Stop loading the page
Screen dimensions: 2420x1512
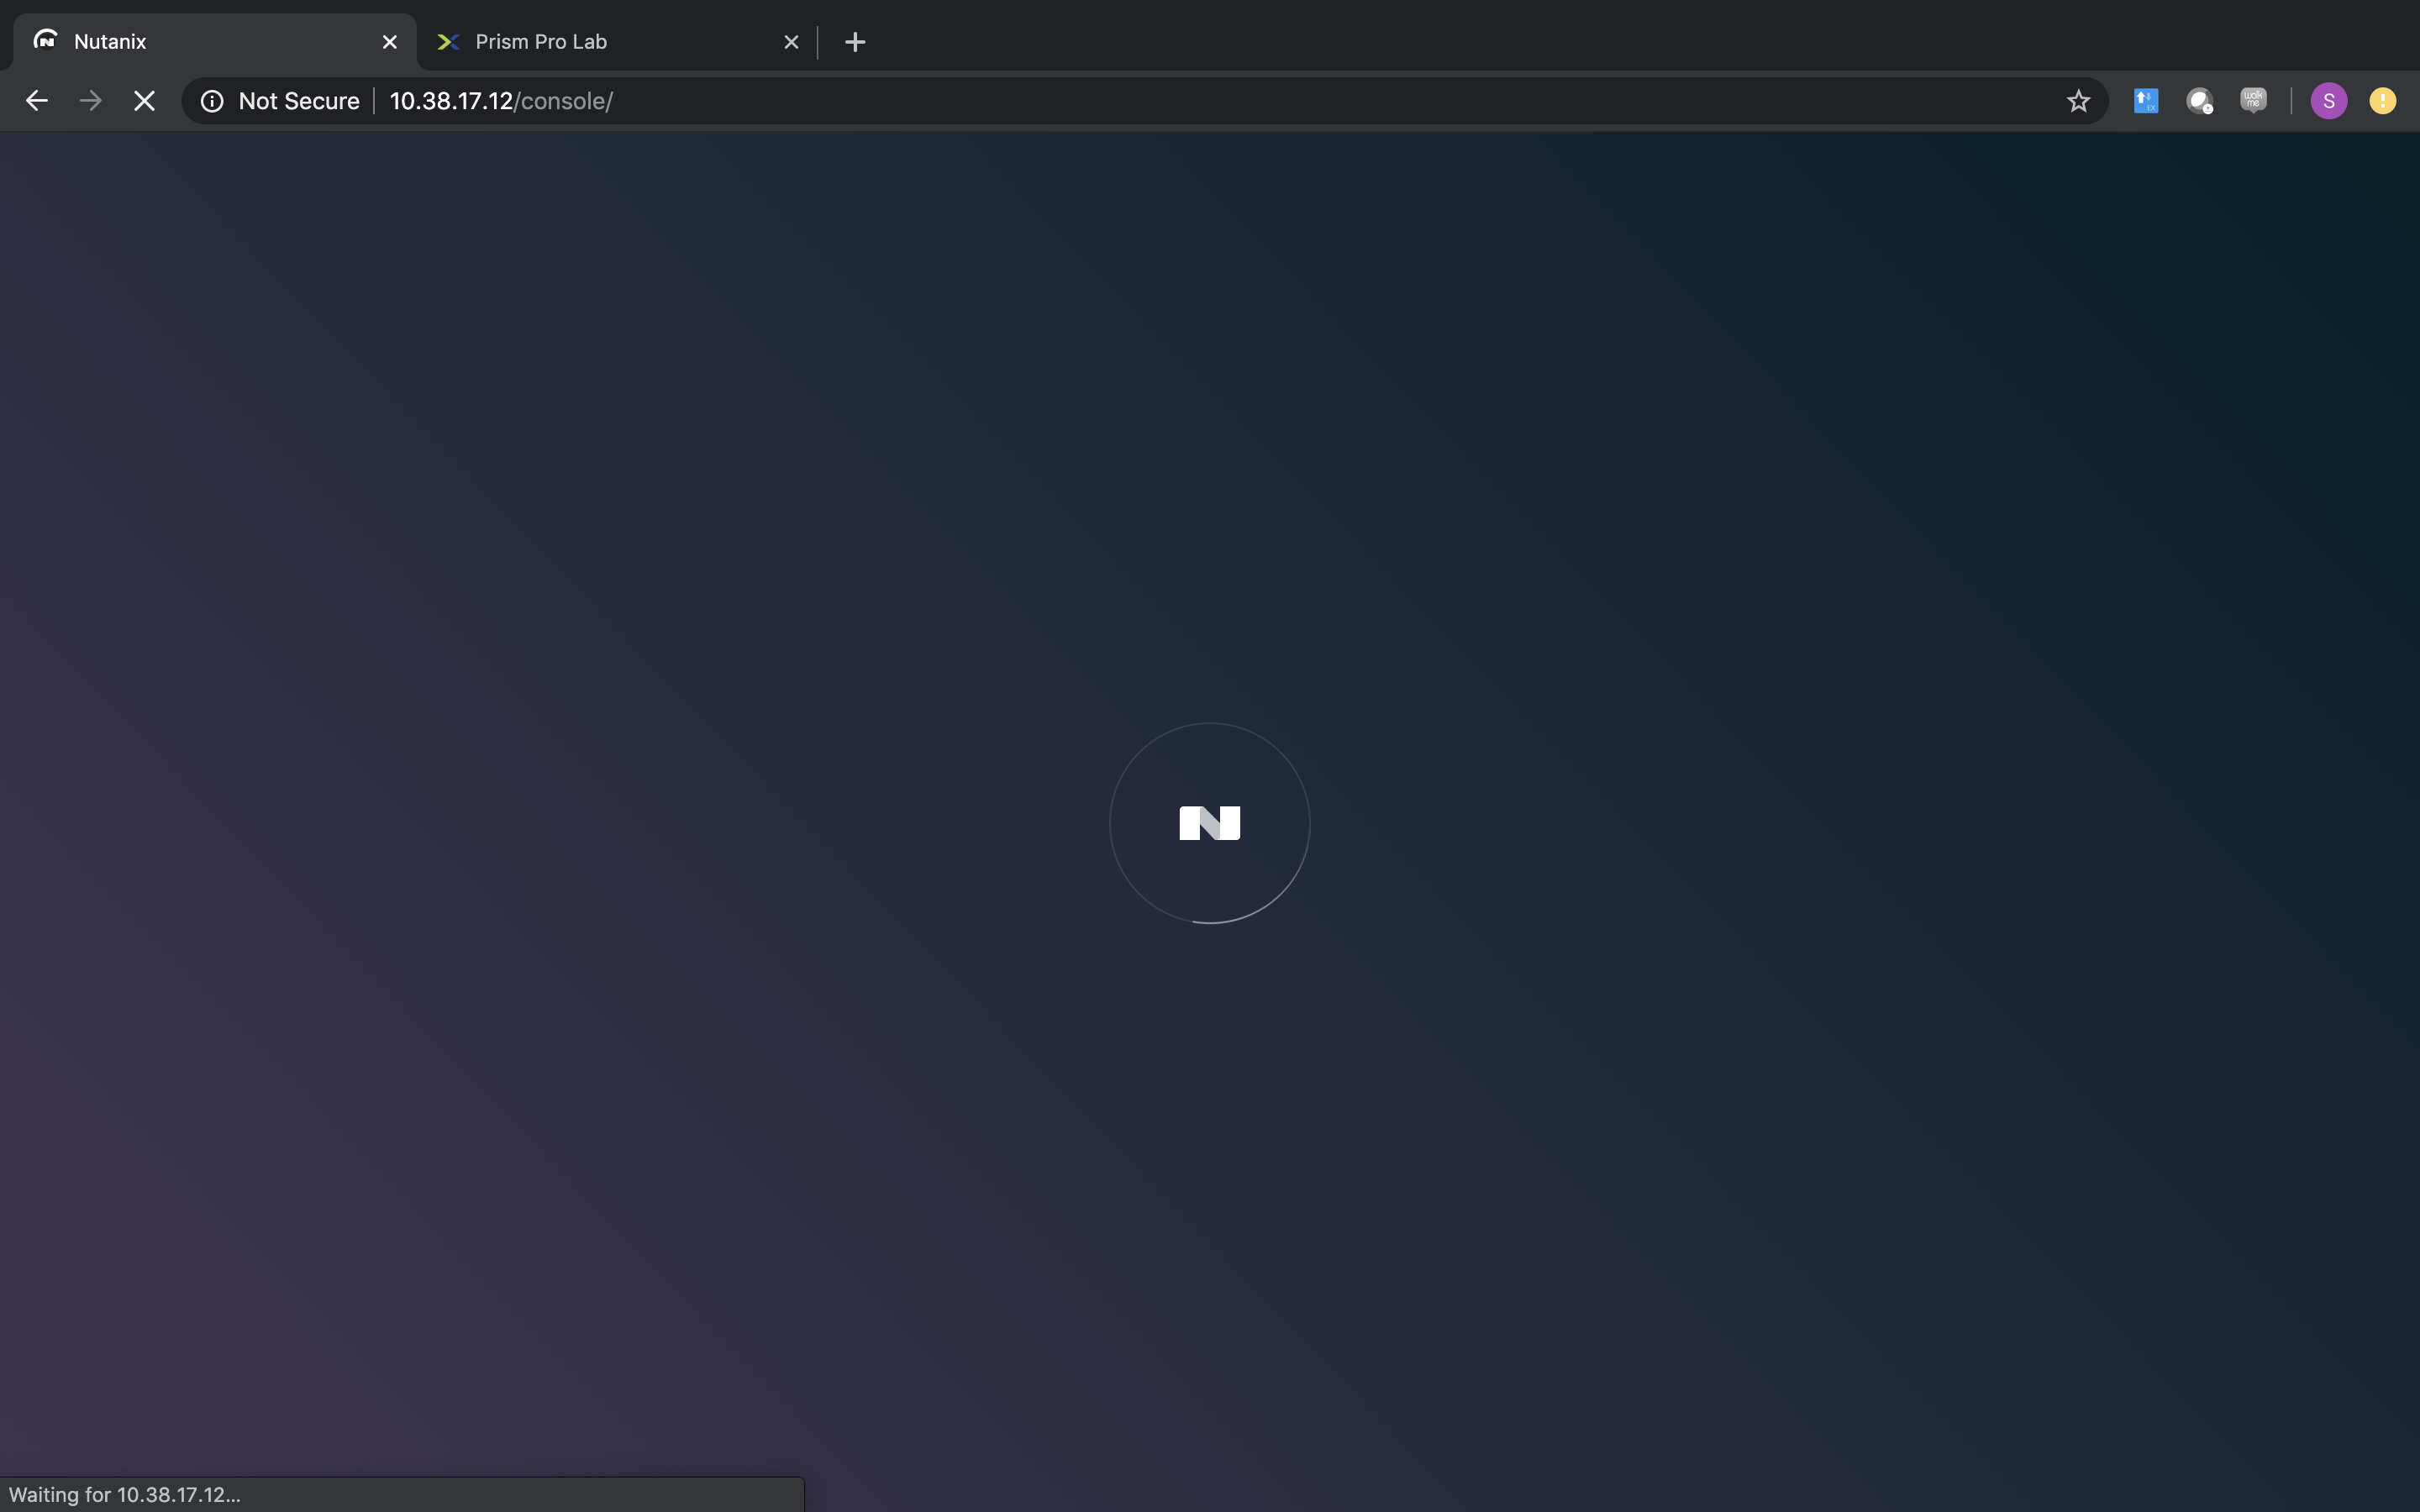pos(145,101)
